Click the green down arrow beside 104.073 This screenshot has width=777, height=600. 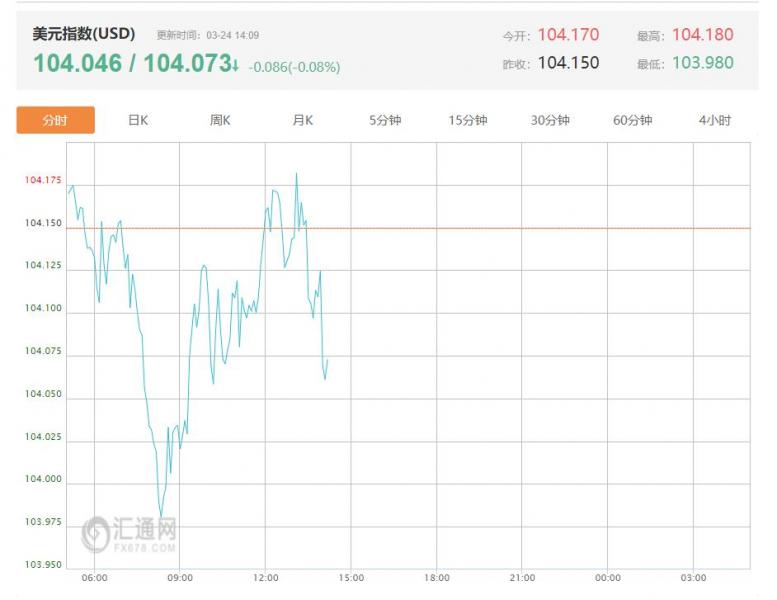click(x=236, y=66)
